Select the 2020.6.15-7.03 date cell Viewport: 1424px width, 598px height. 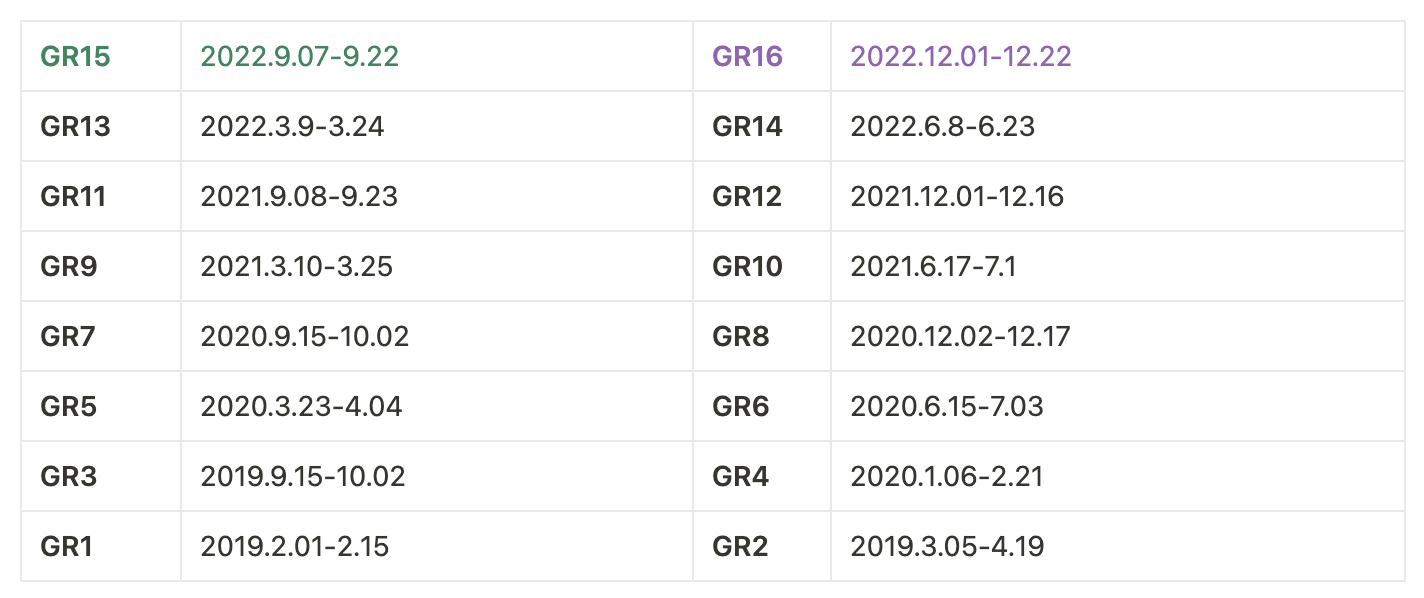1118,406
